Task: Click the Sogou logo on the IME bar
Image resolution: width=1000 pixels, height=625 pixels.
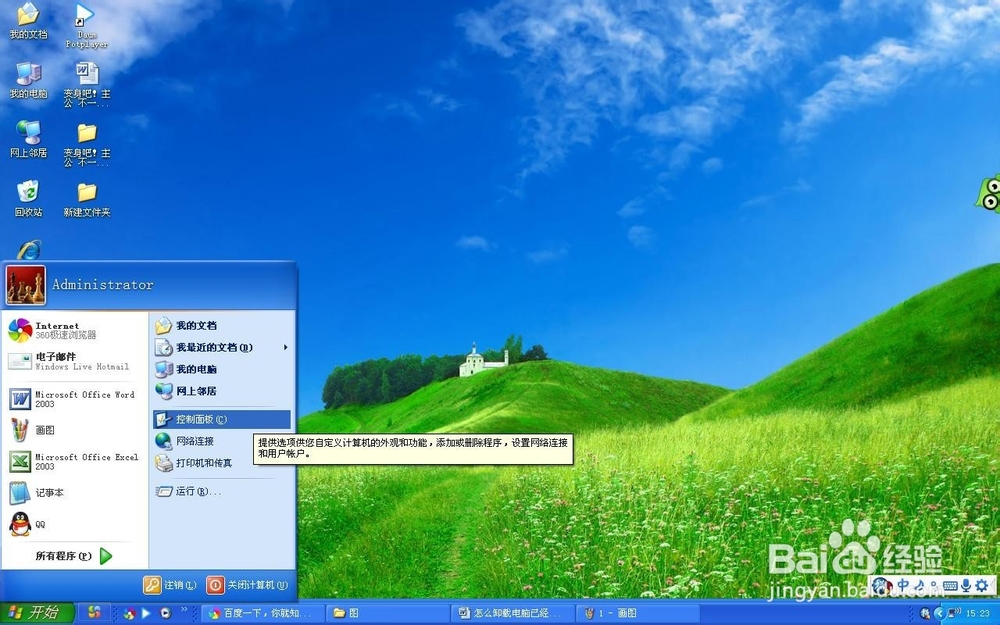Action: click(x=882, y=585)
